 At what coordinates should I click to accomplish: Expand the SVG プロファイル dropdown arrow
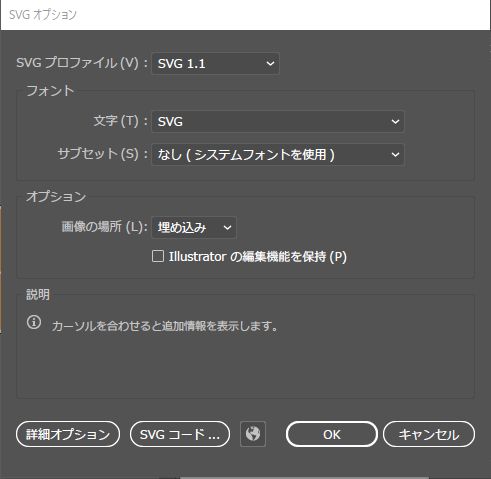[x=270, y=63]
